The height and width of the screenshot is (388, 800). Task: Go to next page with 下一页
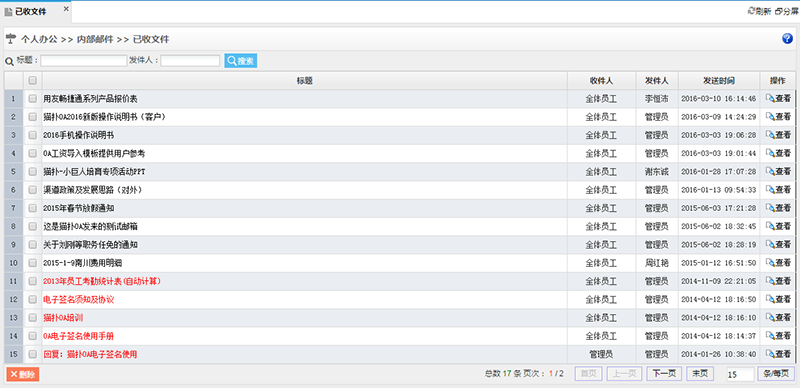point(664,374)
